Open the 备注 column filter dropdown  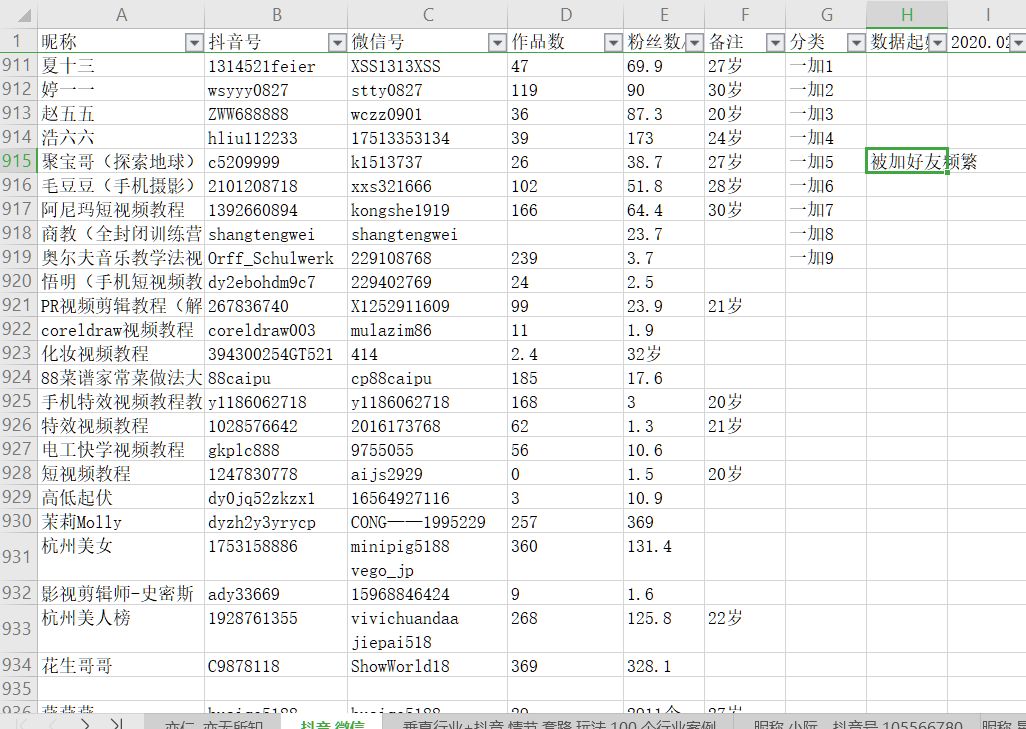[775, 43]
